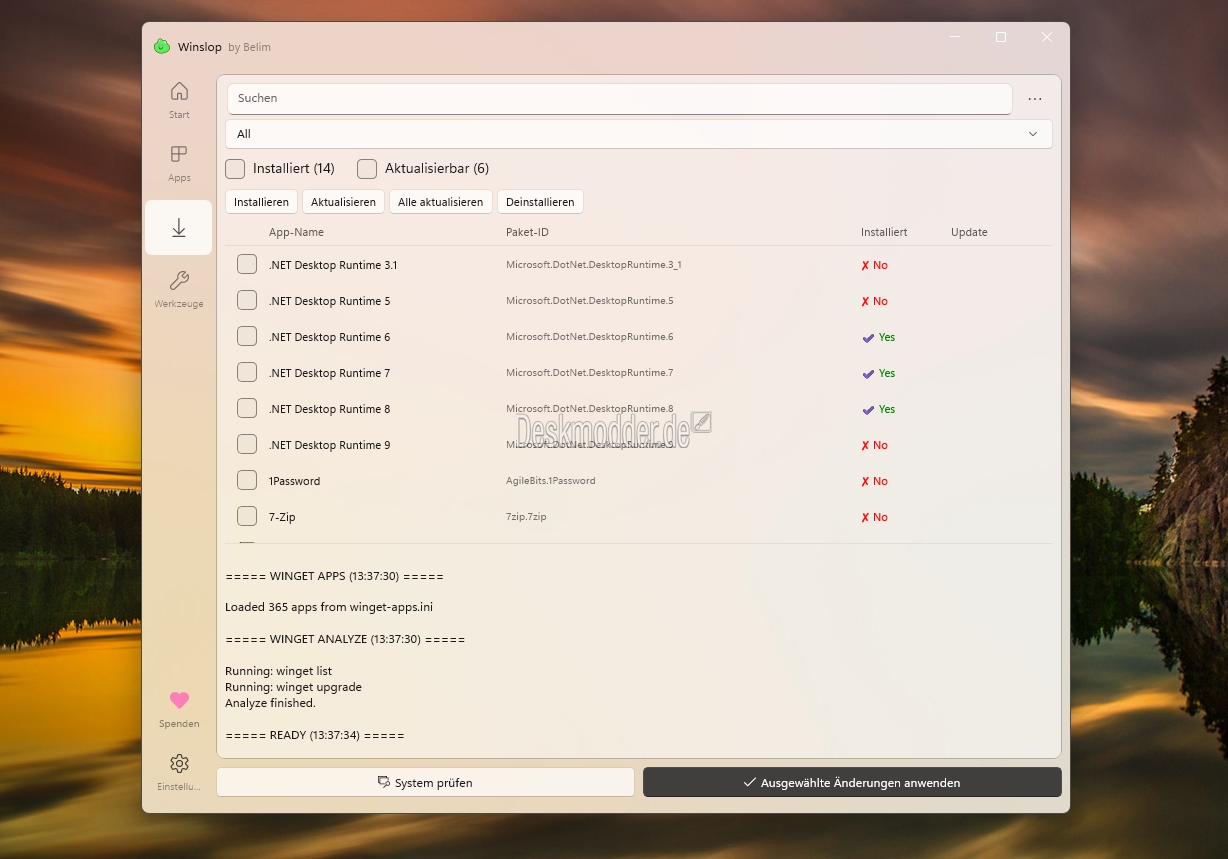Click the Installiert column header
The height and width of the screenshot is (859, 1228).
[884, 232]
